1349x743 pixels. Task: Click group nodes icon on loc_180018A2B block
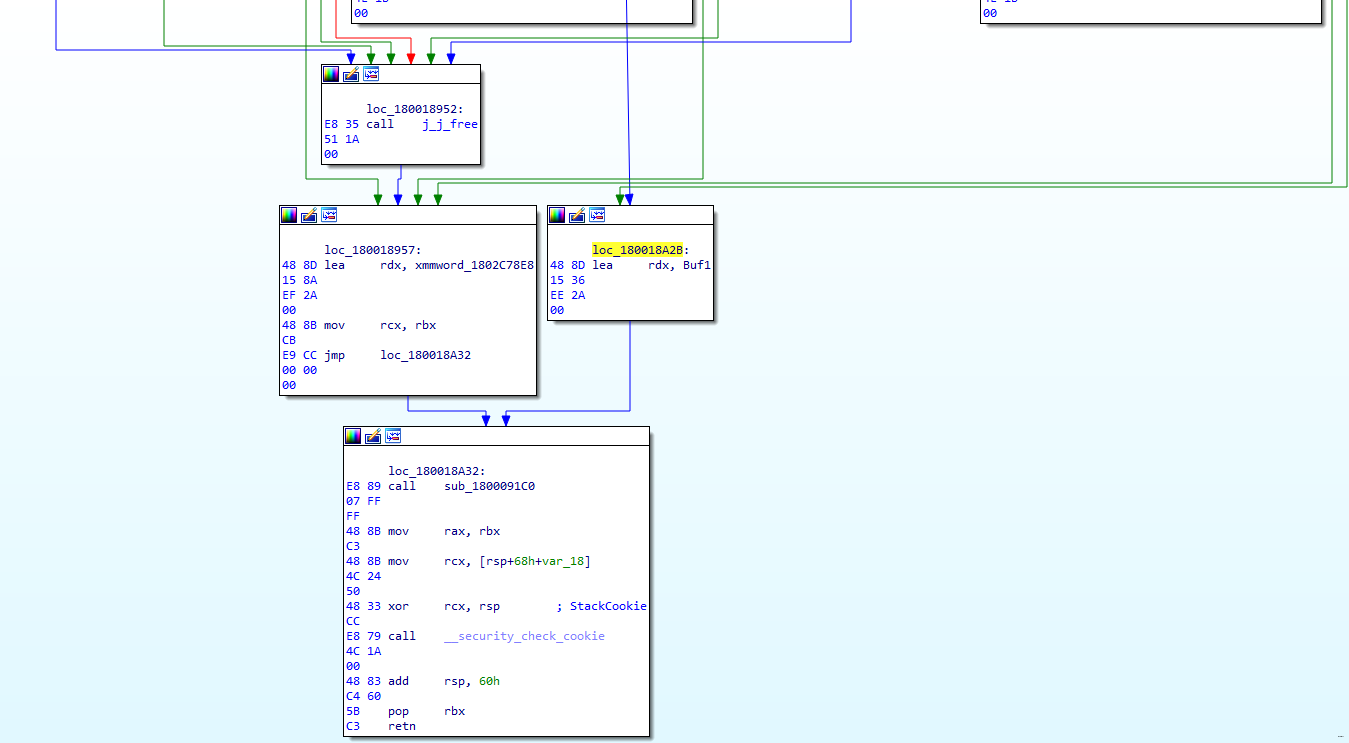click(x=597, y=215)
